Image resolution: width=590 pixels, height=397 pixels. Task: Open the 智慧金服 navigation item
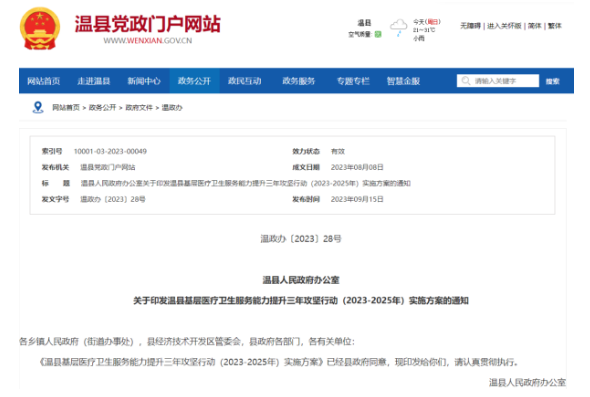click(403, 81)
